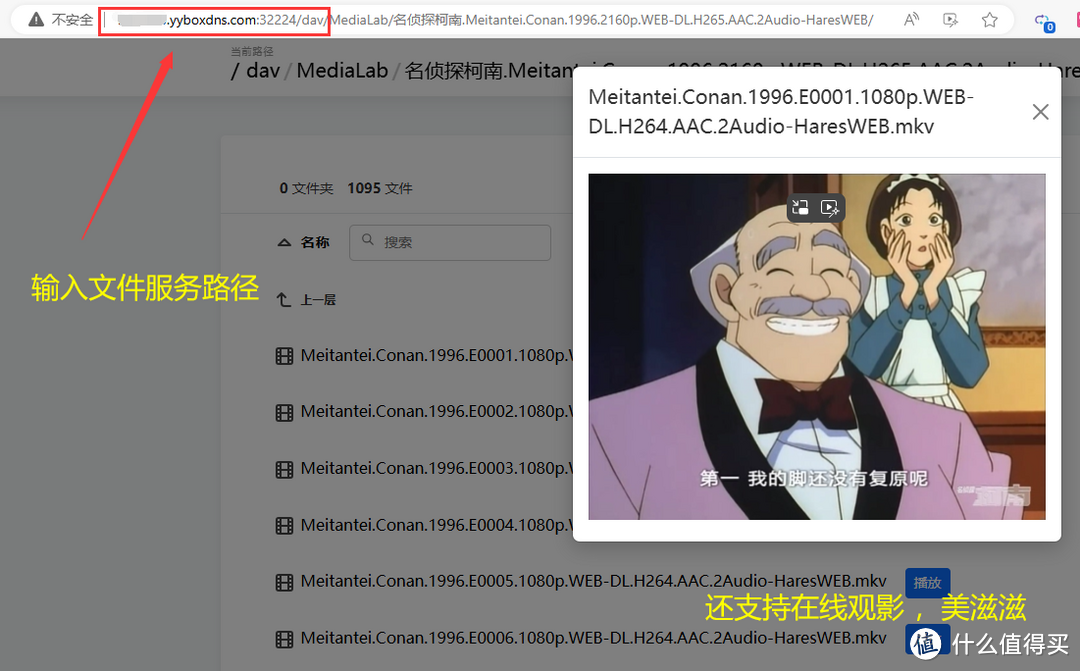
Task: Open file Meitantei.Conan.1996.E0001 in list
Action: [x=437, y=355]
